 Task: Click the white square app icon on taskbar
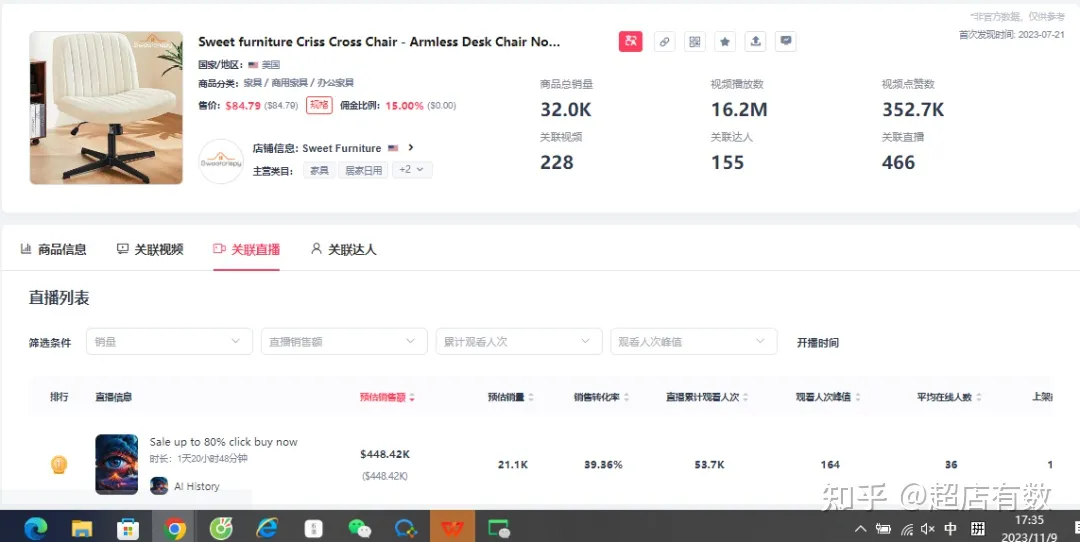[313, 528]
